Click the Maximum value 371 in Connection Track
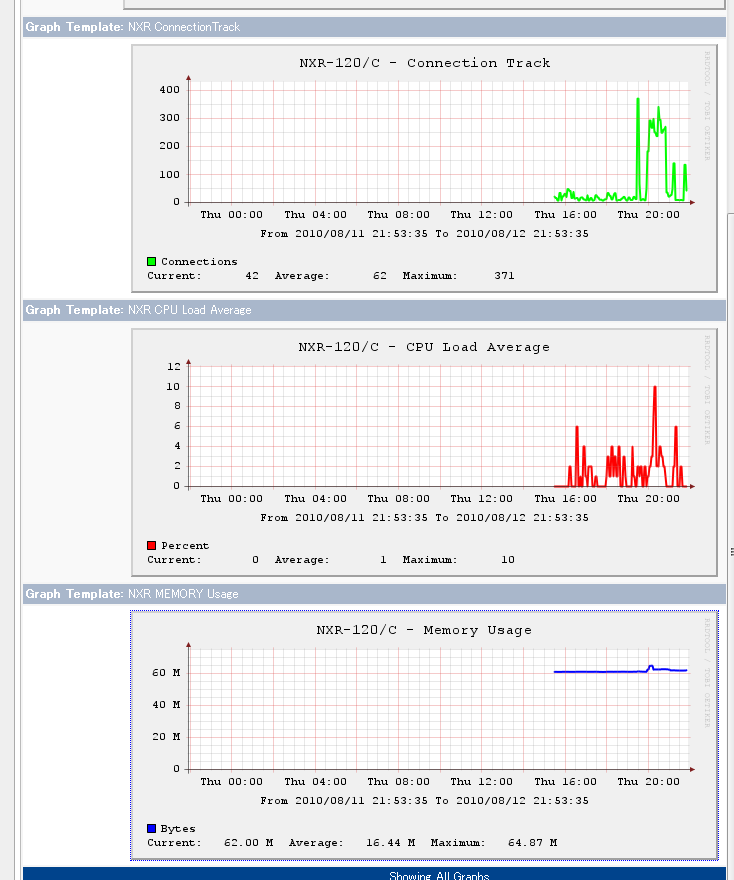The width and height of the screenshot is (734, 880). tap(504, 276)
